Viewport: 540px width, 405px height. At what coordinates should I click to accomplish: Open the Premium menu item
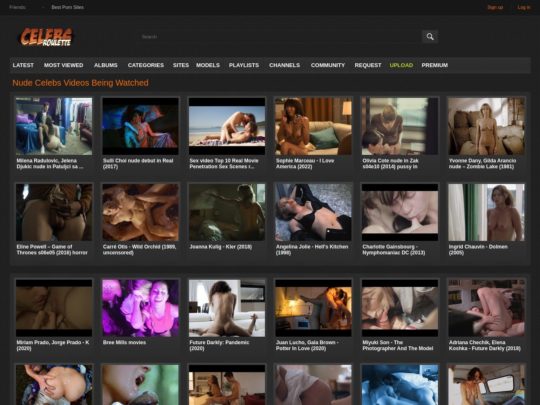pos(435,65)
